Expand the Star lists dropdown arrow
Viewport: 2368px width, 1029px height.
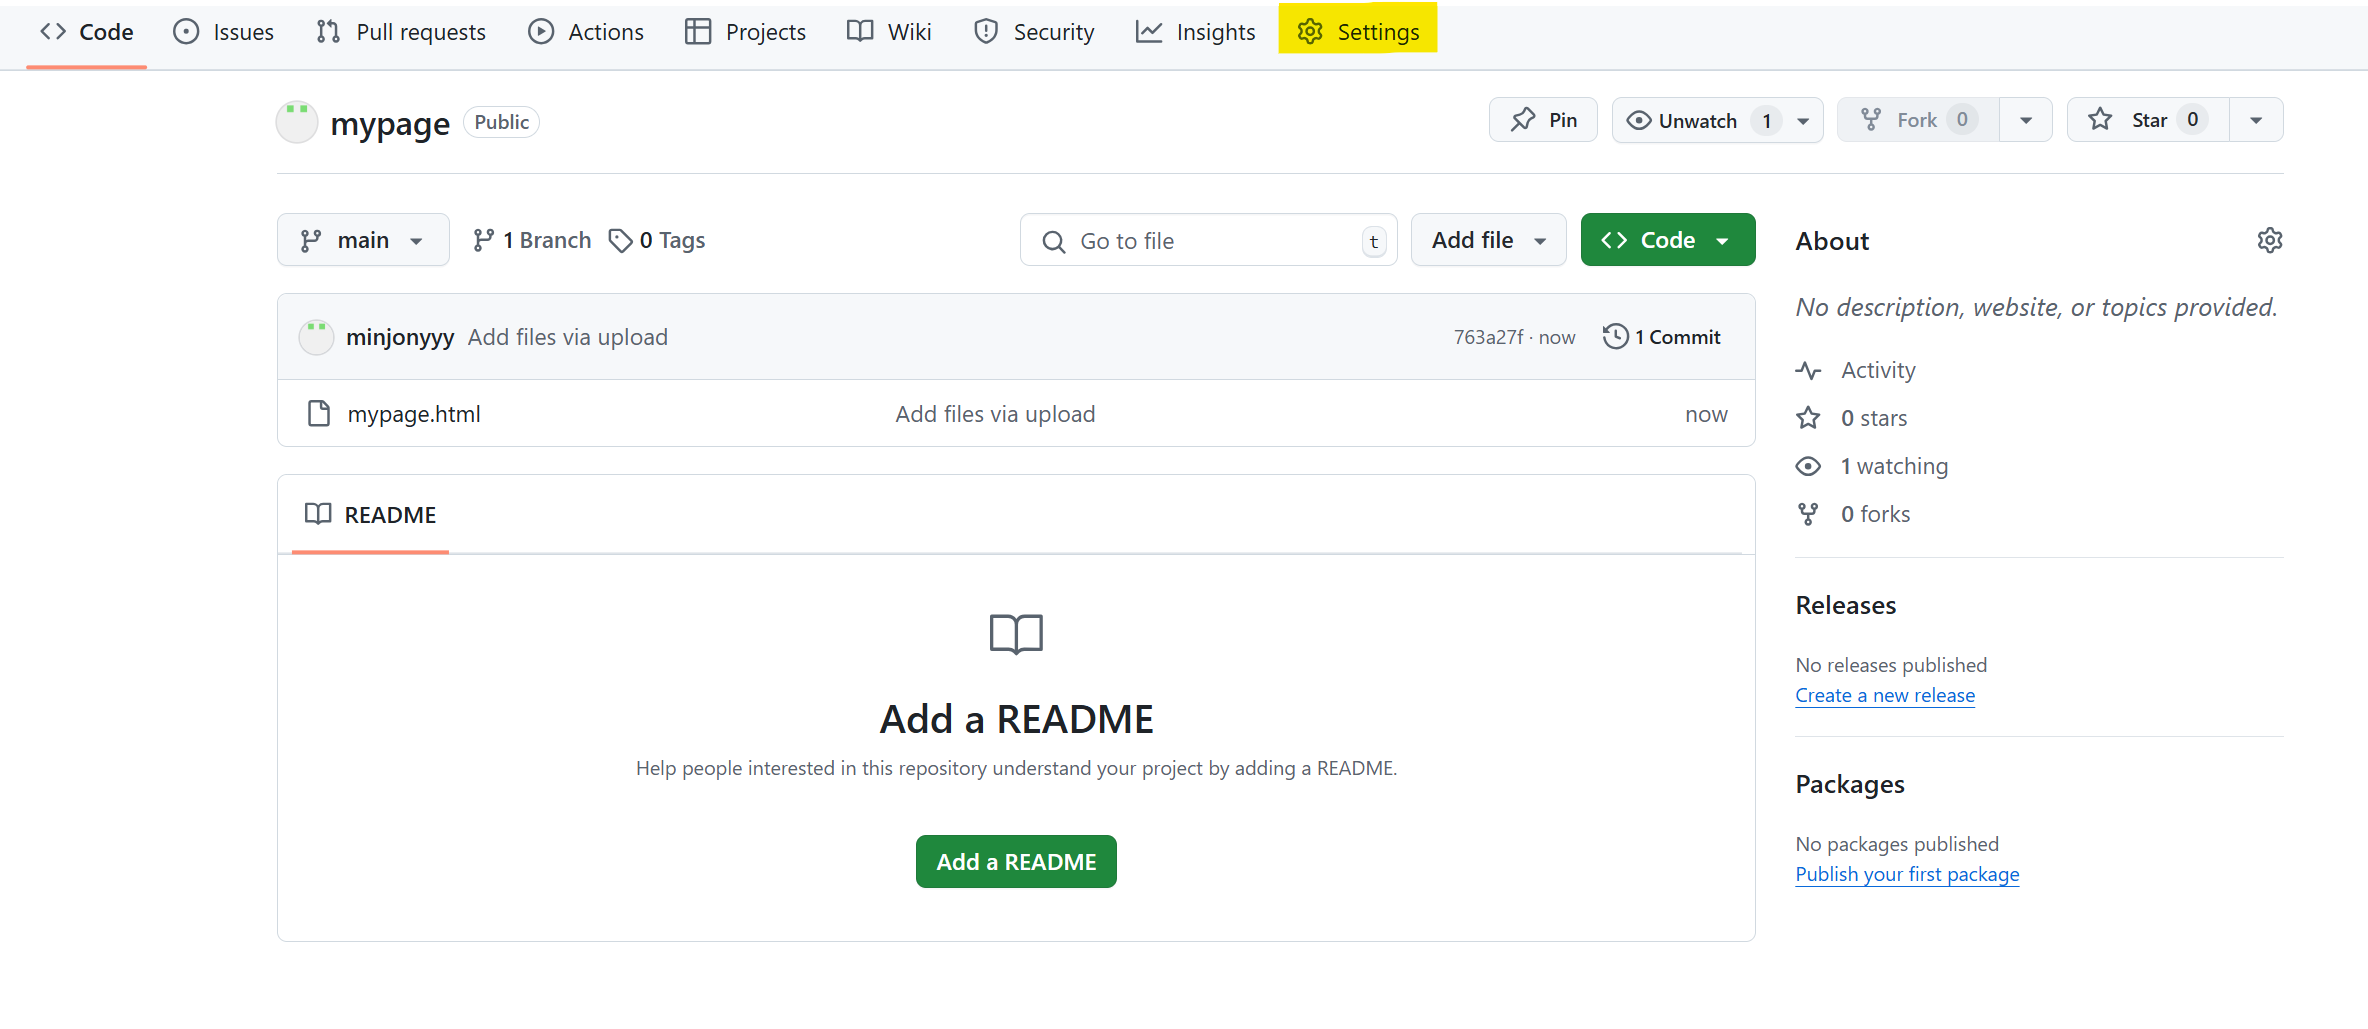pos(2256,120)
